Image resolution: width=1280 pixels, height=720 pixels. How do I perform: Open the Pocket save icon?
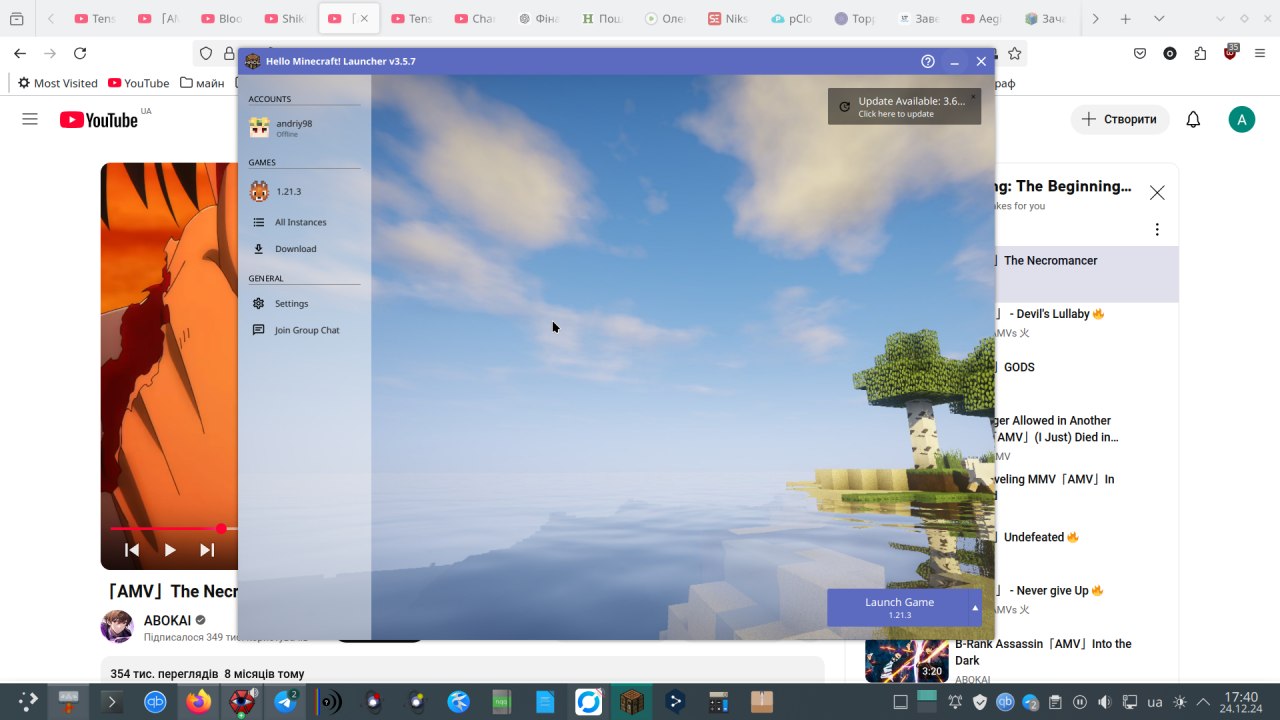1140,53
